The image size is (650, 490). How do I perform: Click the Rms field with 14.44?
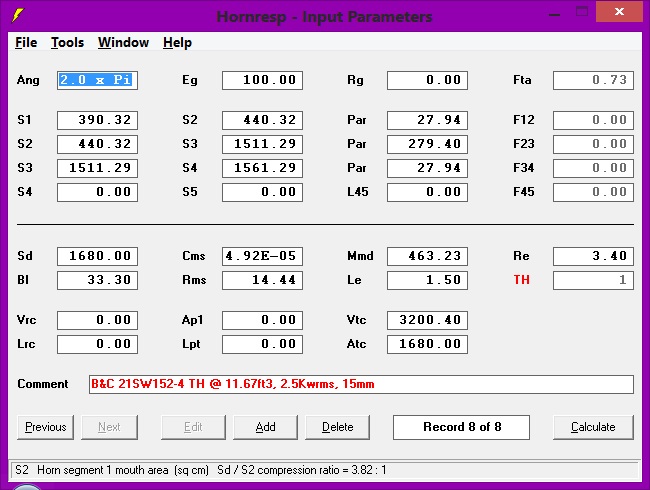pyautogui.click(x=262, y=280)
